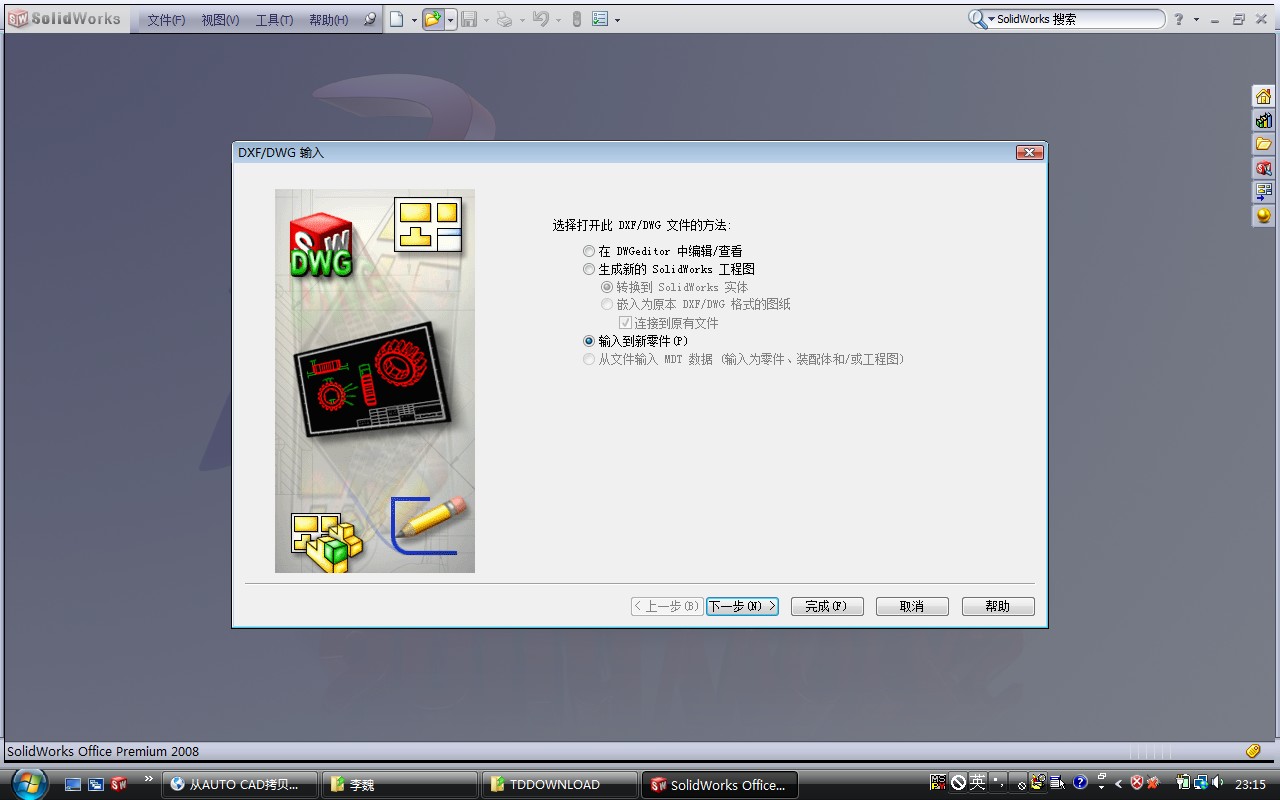This screenshot has width=1280, height=800.
Task: Toggle the 连接到原有文件 checkbox
Action: tap(626, 323)
